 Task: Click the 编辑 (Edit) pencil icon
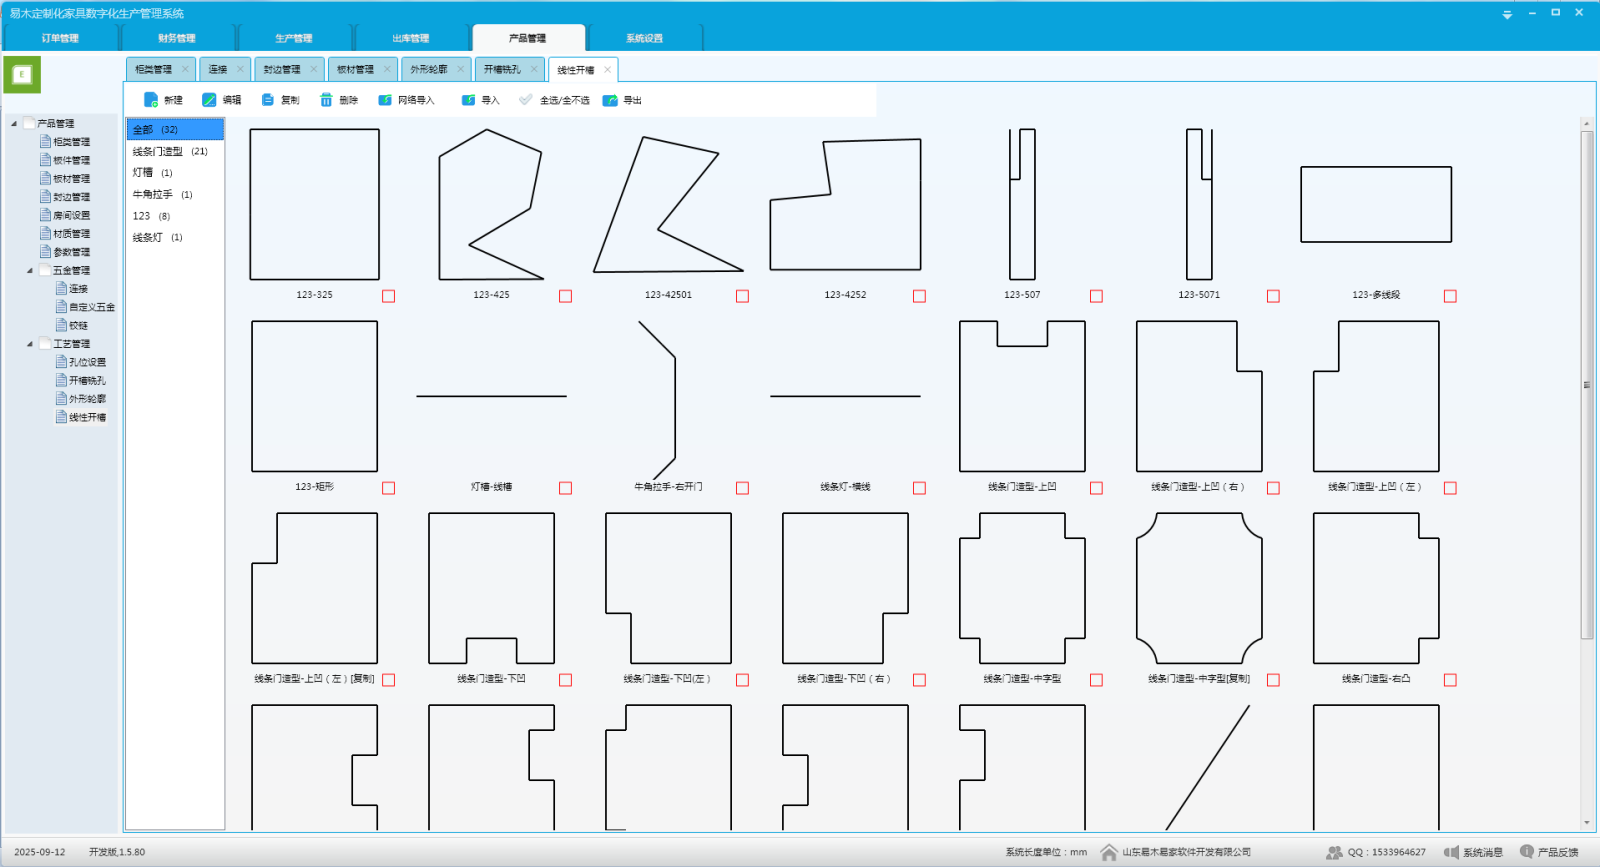pyautogui.click(x=209, y=100)
